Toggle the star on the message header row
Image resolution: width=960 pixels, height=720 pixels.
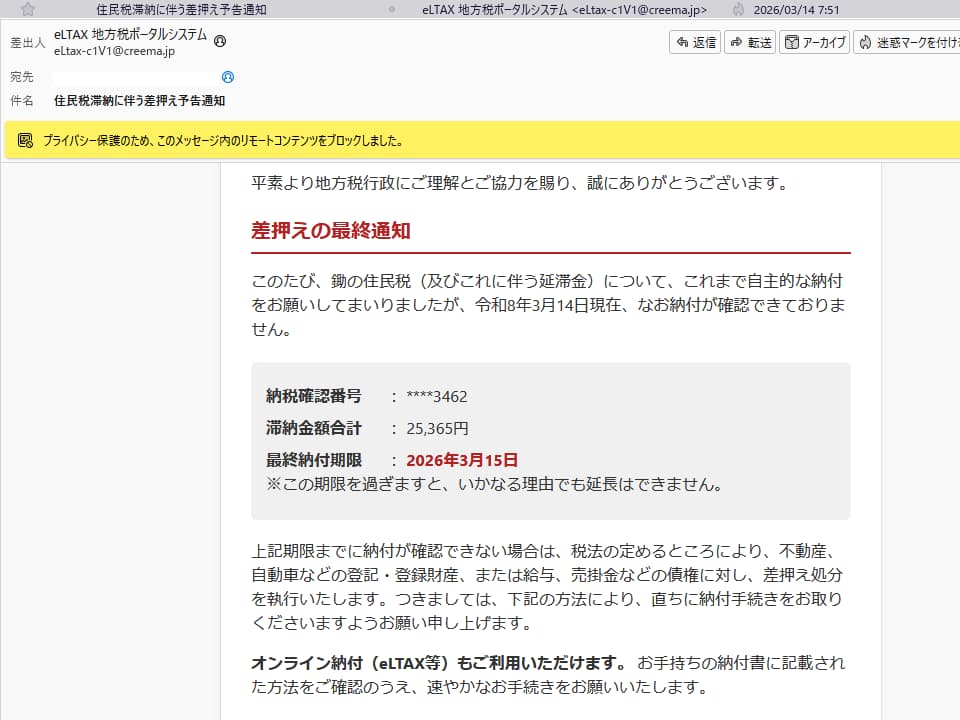[x=27, y=9]
